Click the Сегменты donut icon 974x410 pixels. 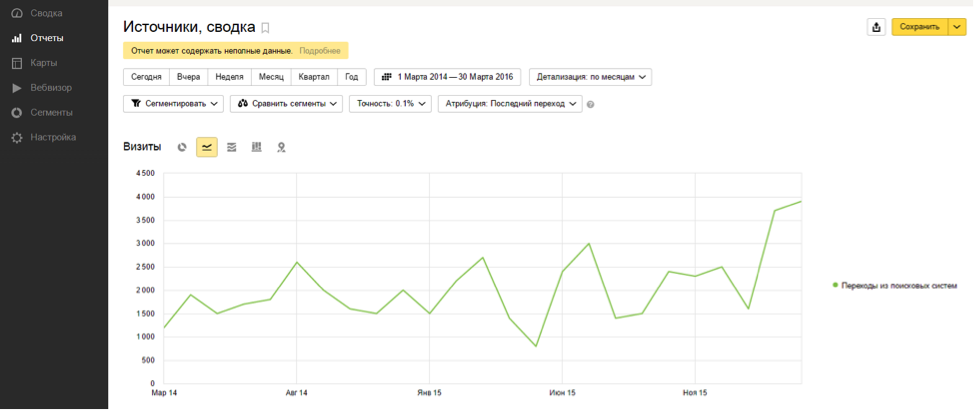[17, 112]
